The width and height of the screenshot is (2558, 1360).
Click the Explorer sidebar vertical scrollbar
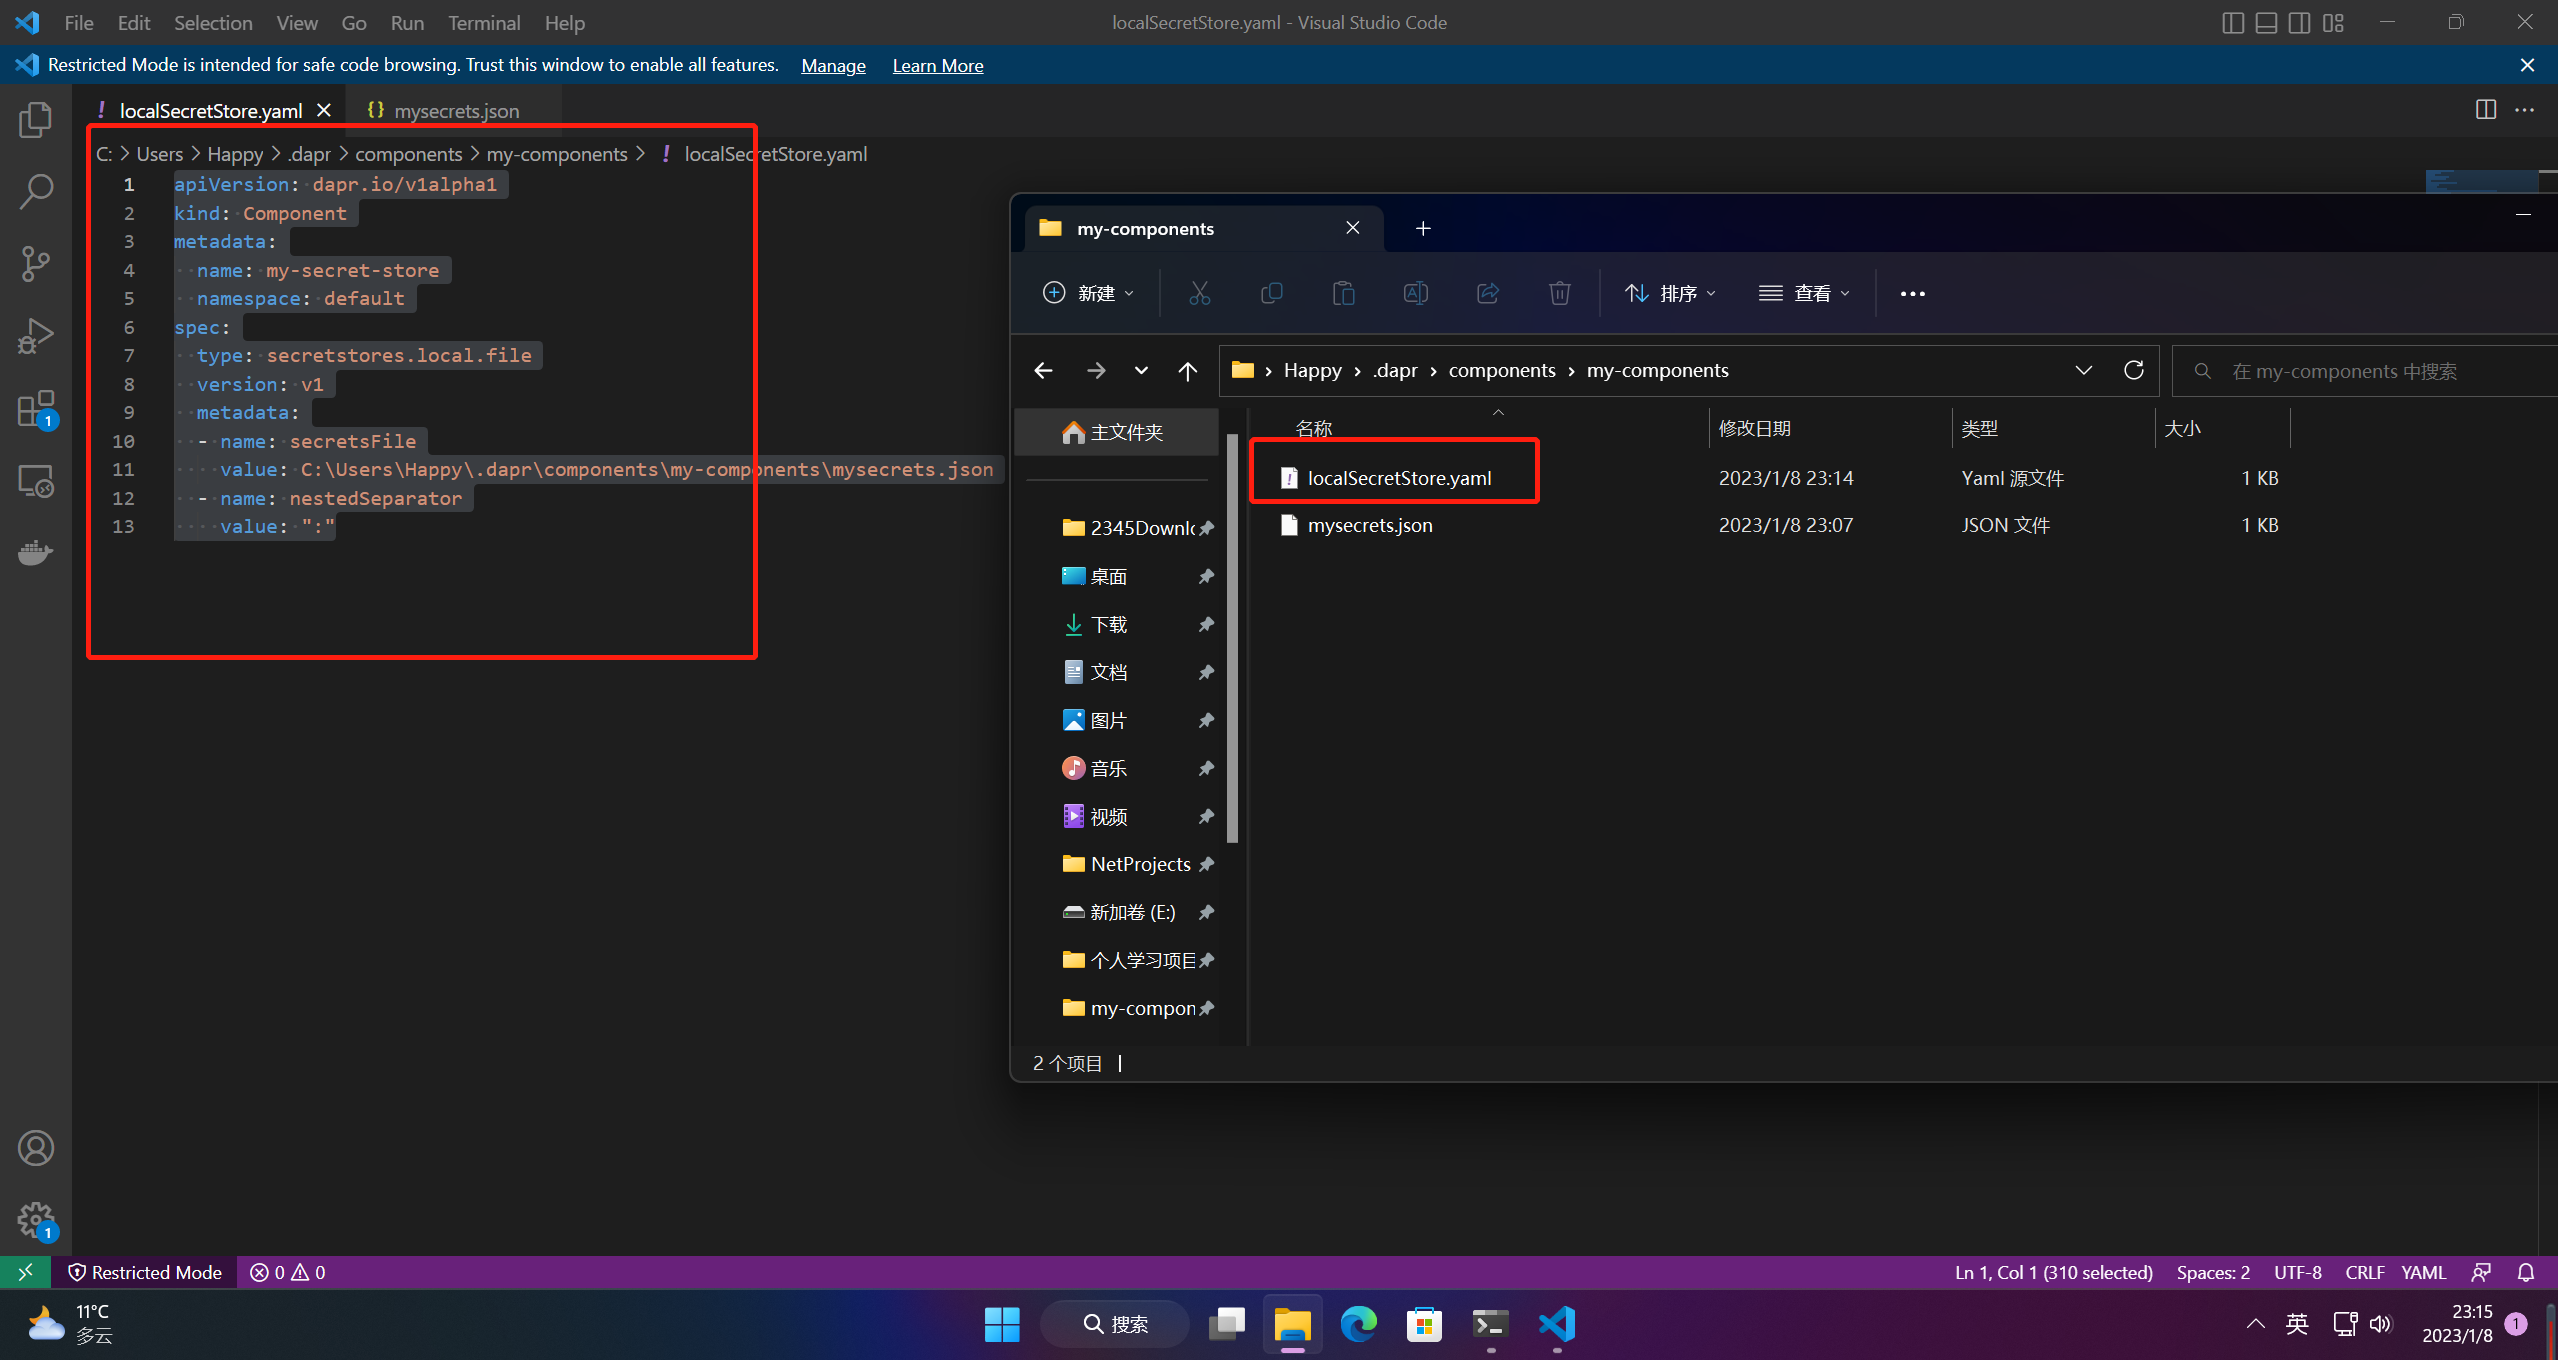tap(1232, 640)
